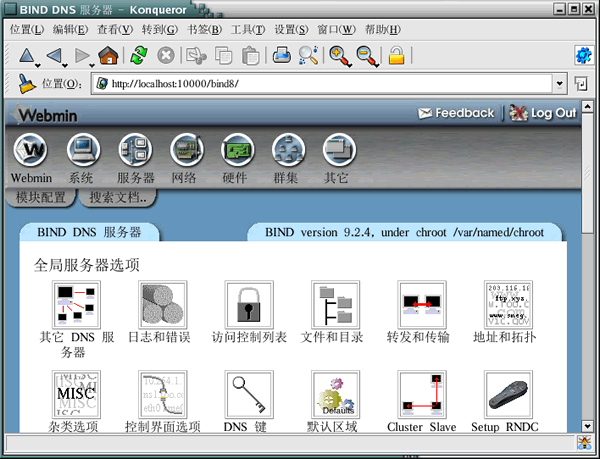Clear location bar with the broom icon
Screen dimensions: 600x459
26,83
